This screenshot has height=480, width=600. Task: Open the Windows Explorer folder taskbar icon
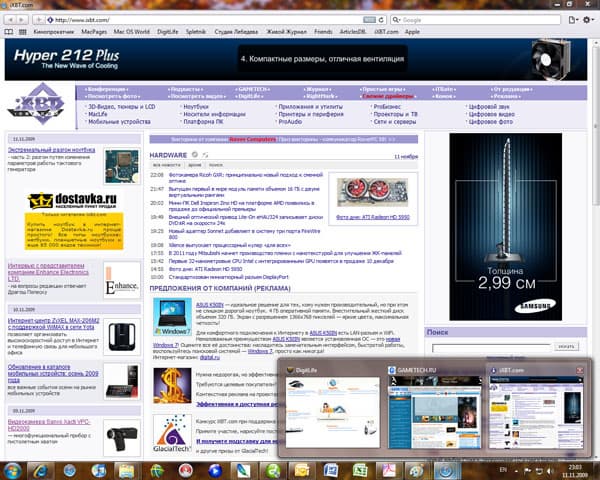click(126, 470)
